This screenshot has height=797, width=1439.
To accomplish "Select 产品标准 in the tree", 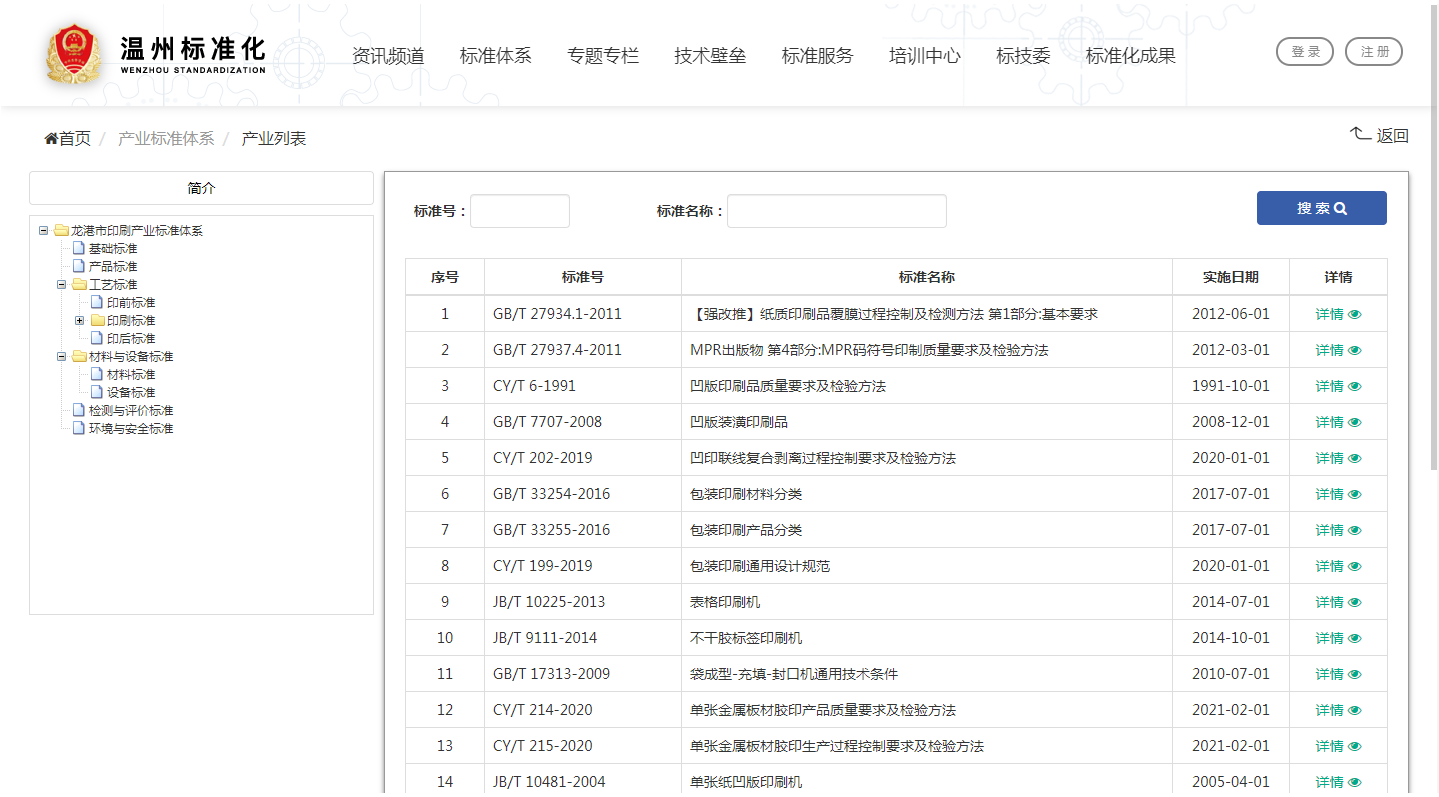I will click(x=113, y=267).
